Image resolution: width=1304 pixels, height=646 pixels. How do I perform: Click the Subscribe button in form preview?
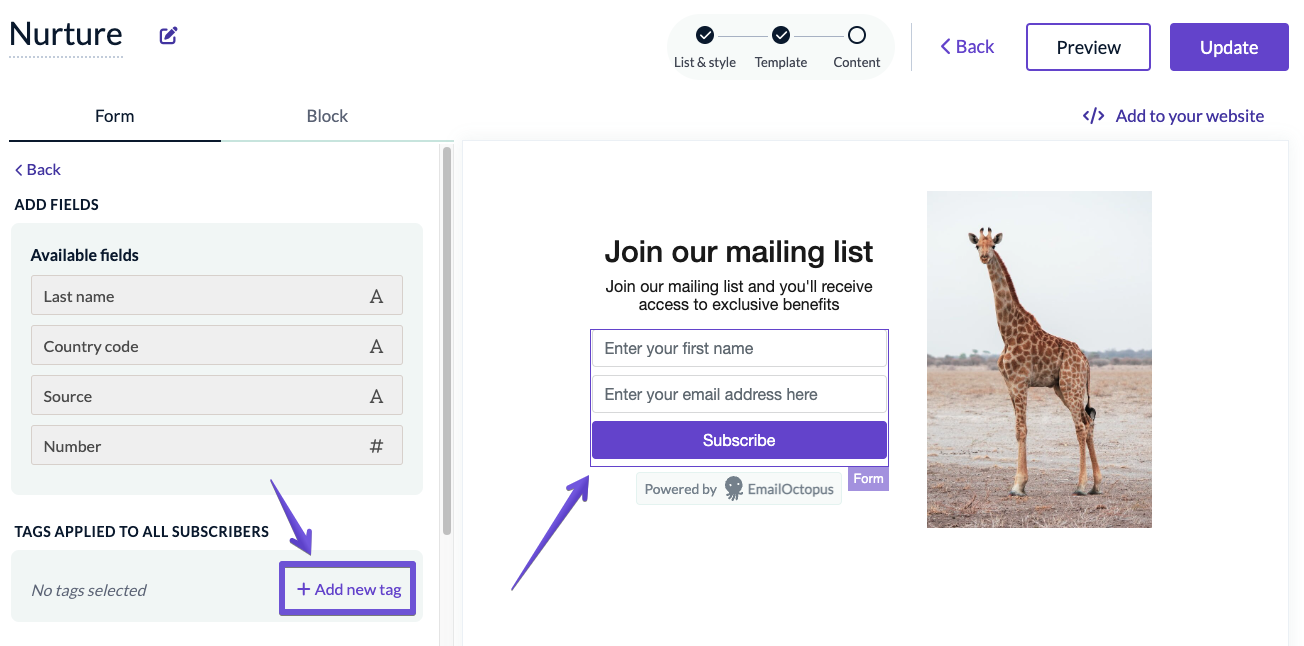click(739, 440)
